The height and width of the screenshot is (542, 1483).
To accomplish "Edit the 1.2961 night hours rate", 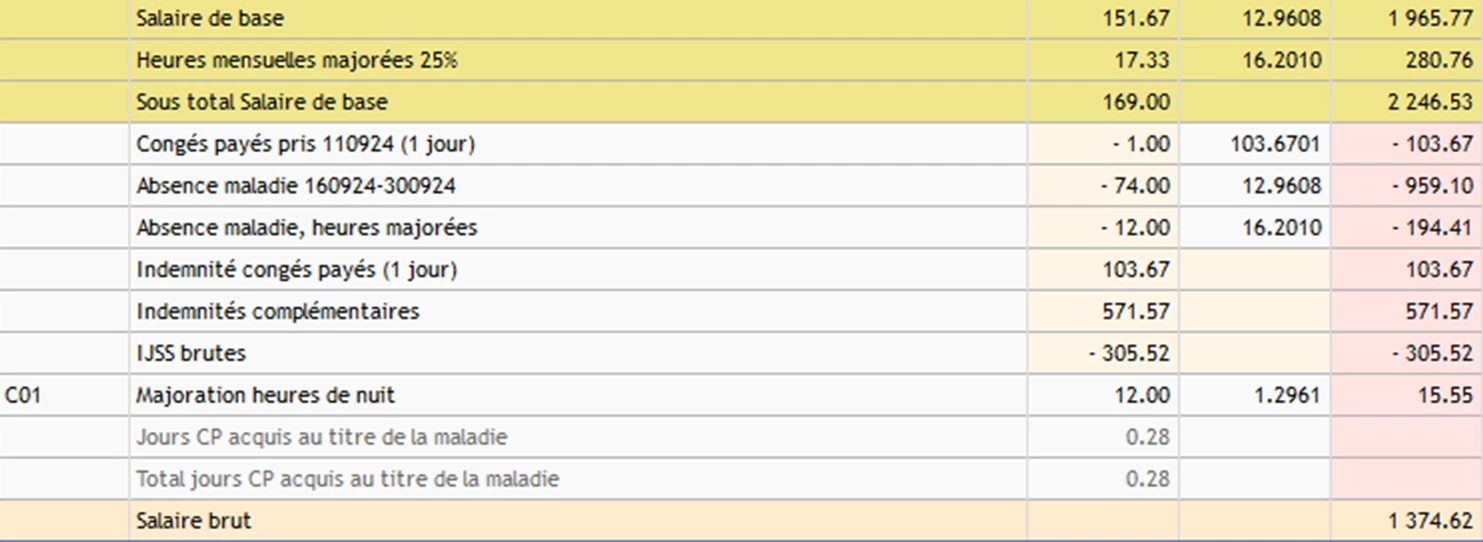I will (x=1287, y=396).
